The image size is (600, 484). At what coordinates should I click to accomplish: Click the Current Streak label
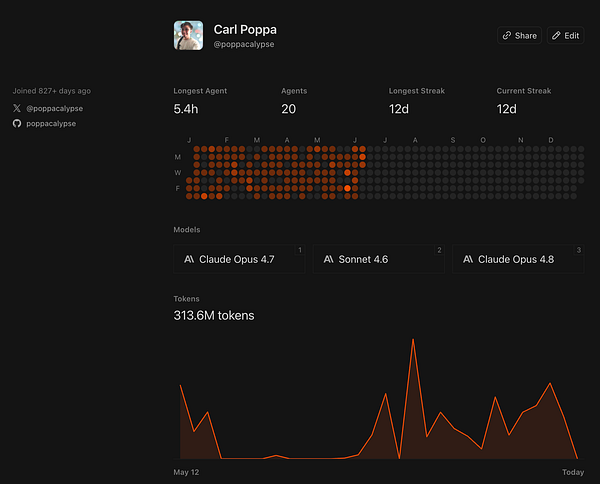pos(524,91)
